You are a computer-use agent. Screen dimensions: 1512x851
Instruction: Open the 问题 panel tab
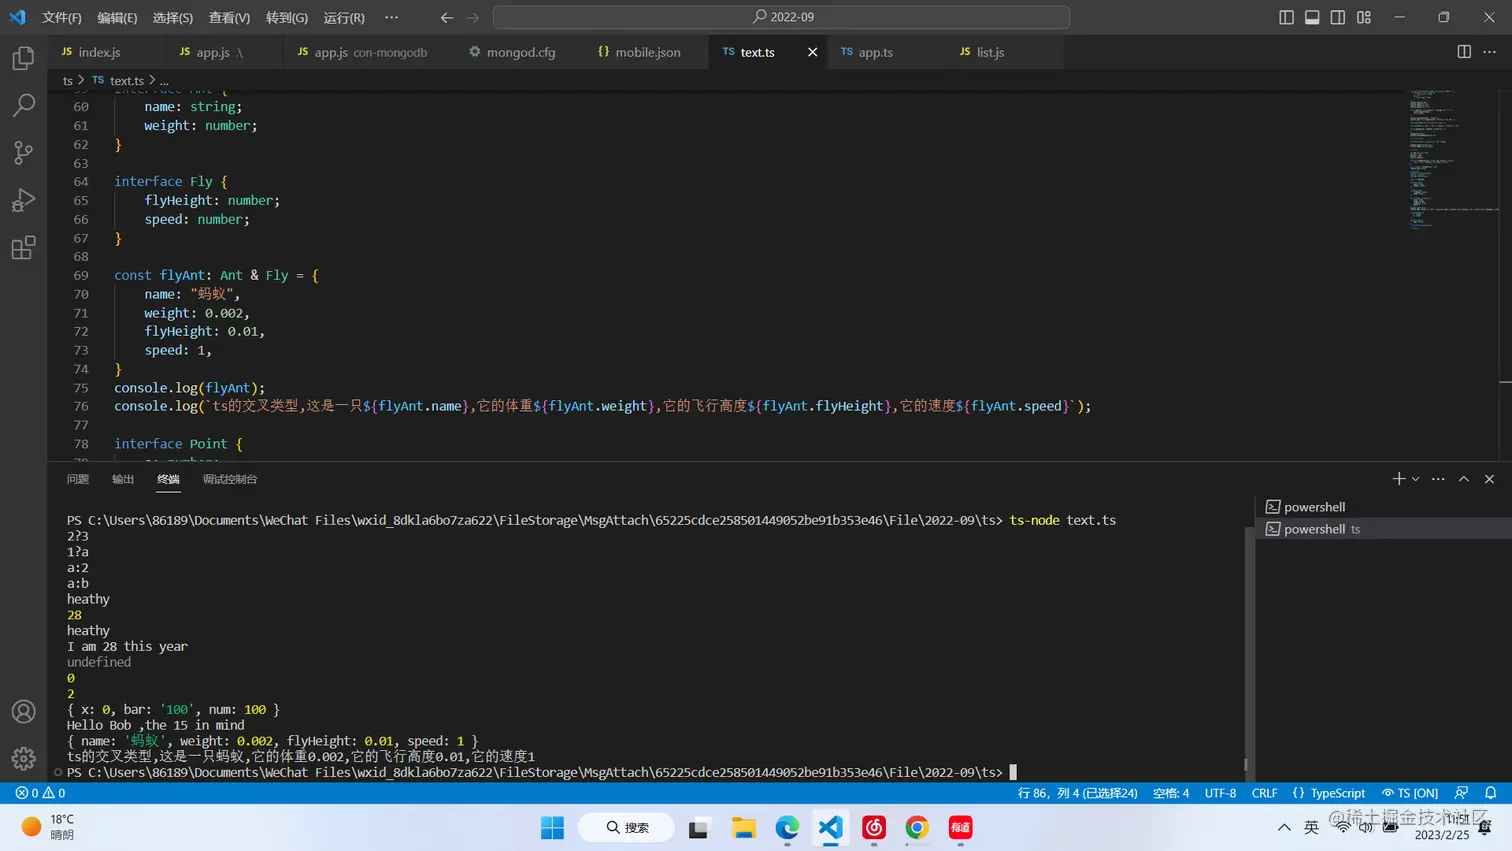[x=78, y=479]
